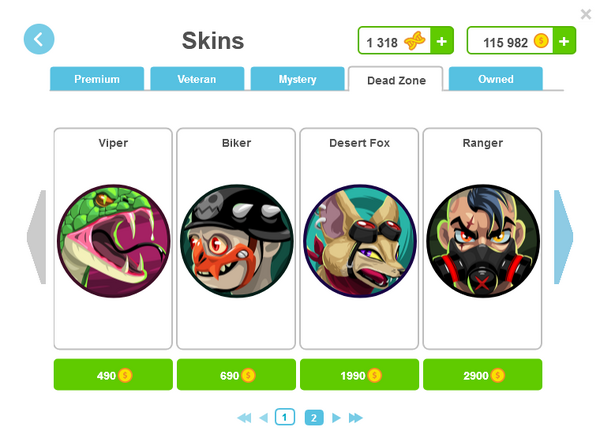The height and width of the screenshot is (442, 600).
Task: Add more DNA with green plus button
Action: pyautogui.click(x=442, y=41)
